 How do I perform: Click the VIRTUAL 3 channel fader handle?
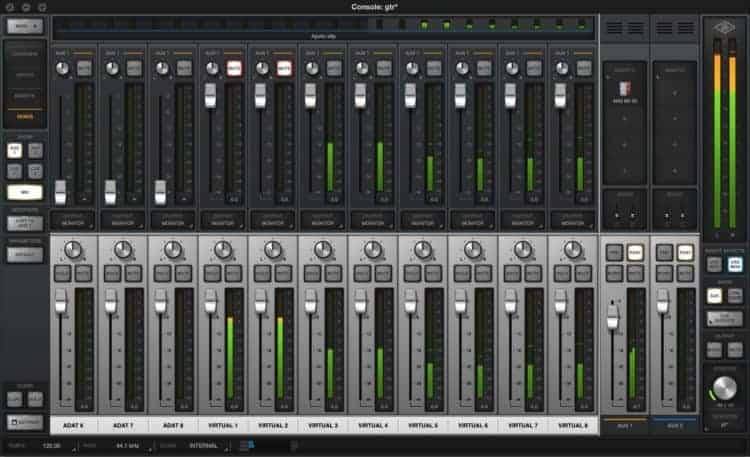[x=310, y=298]
